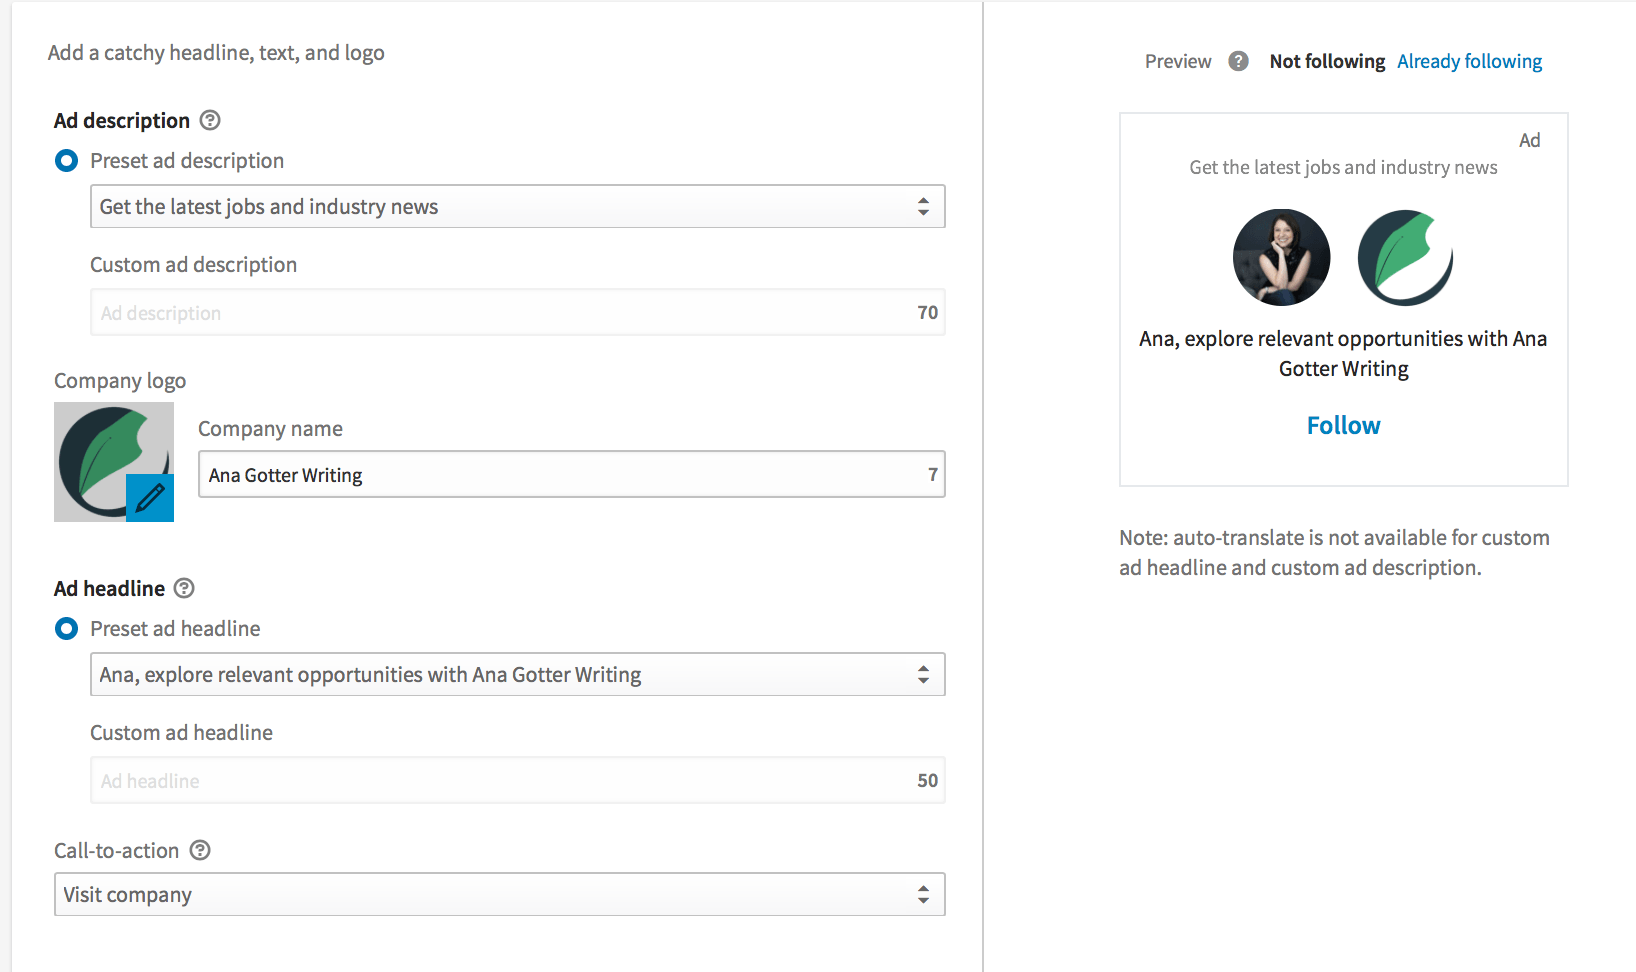Click the 'Custom ad headline' label
The image size is (1636, 972).
[181, 733]
